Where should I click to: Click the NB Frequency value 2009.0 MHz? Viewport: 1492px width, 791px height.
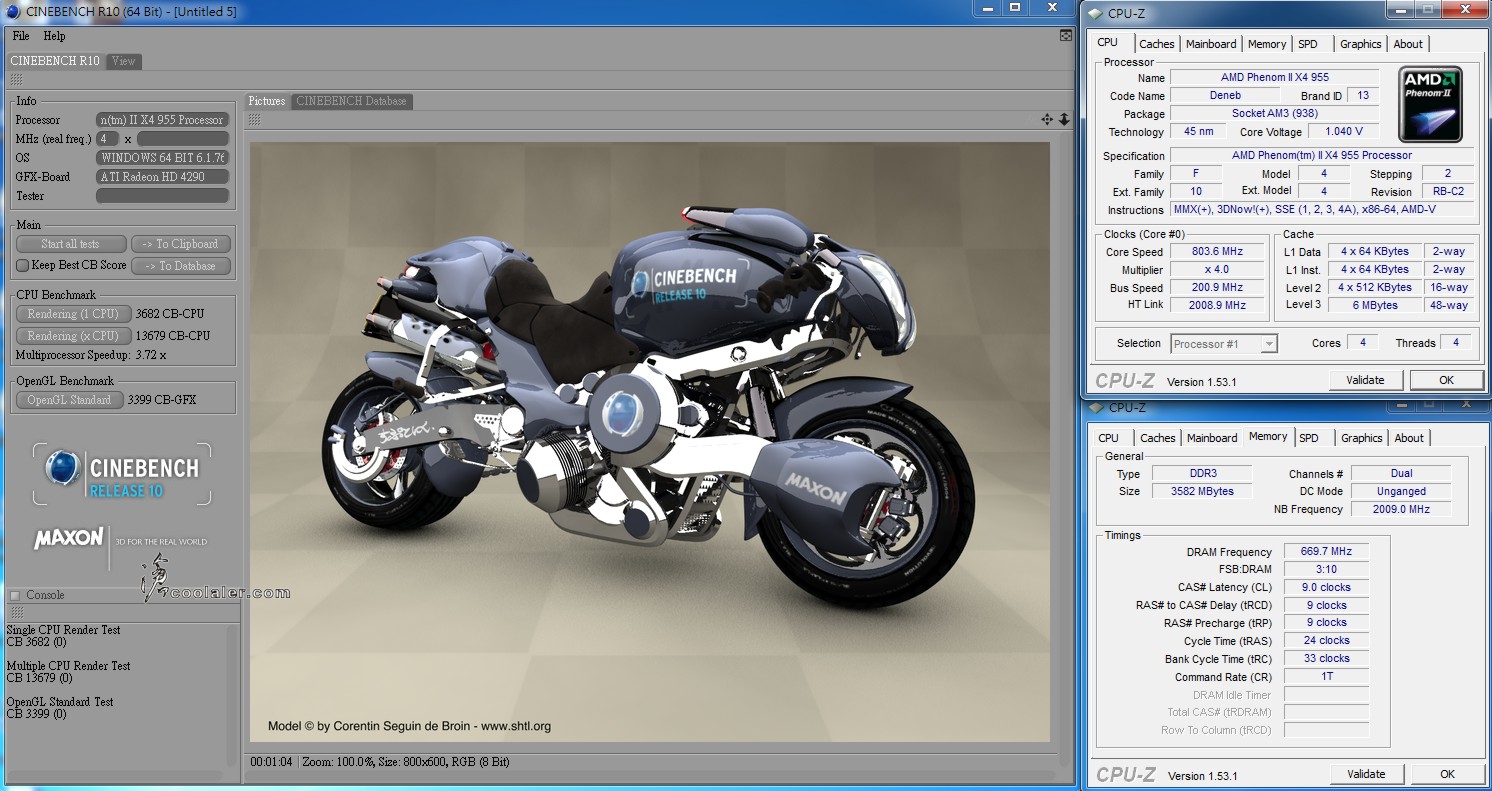(1401, 509)
